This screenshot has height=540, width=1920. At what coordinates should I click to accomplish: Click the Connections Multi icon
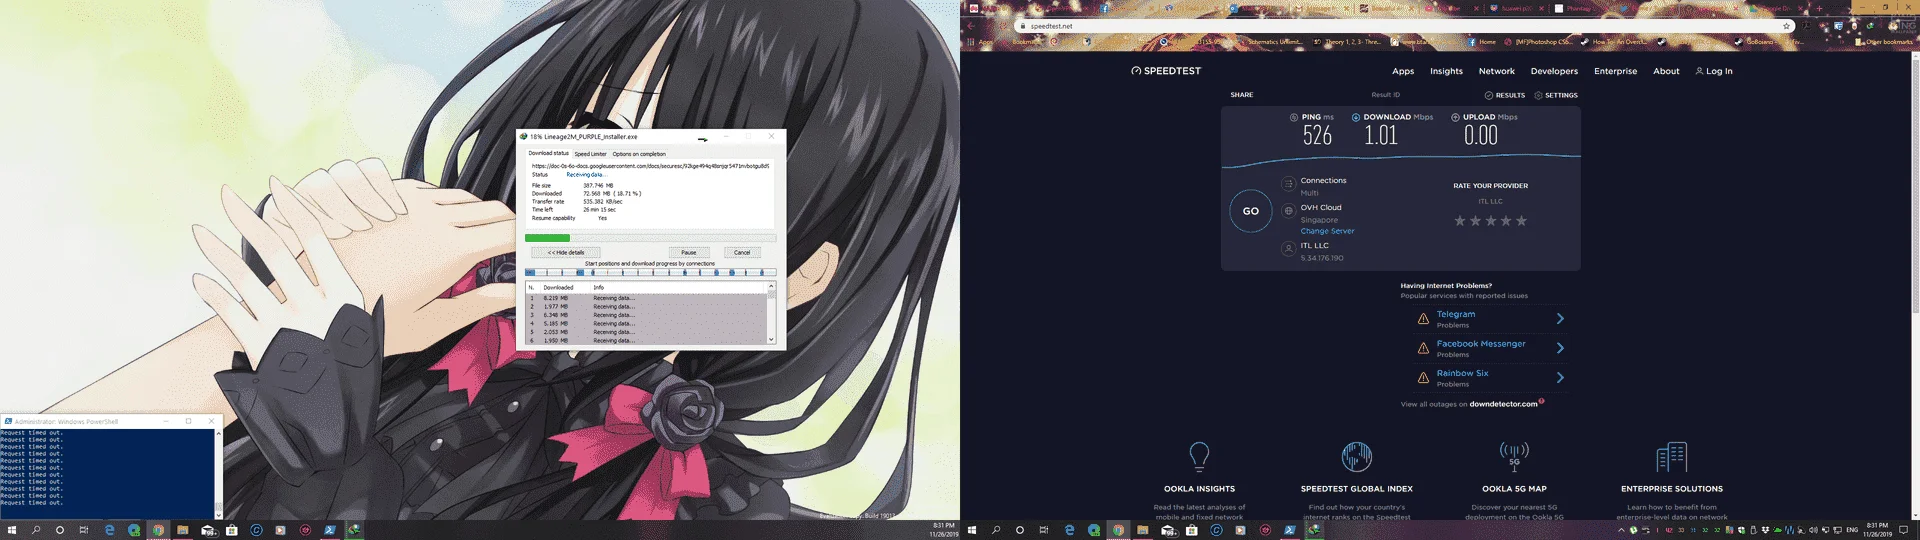tap(1288, 184)
